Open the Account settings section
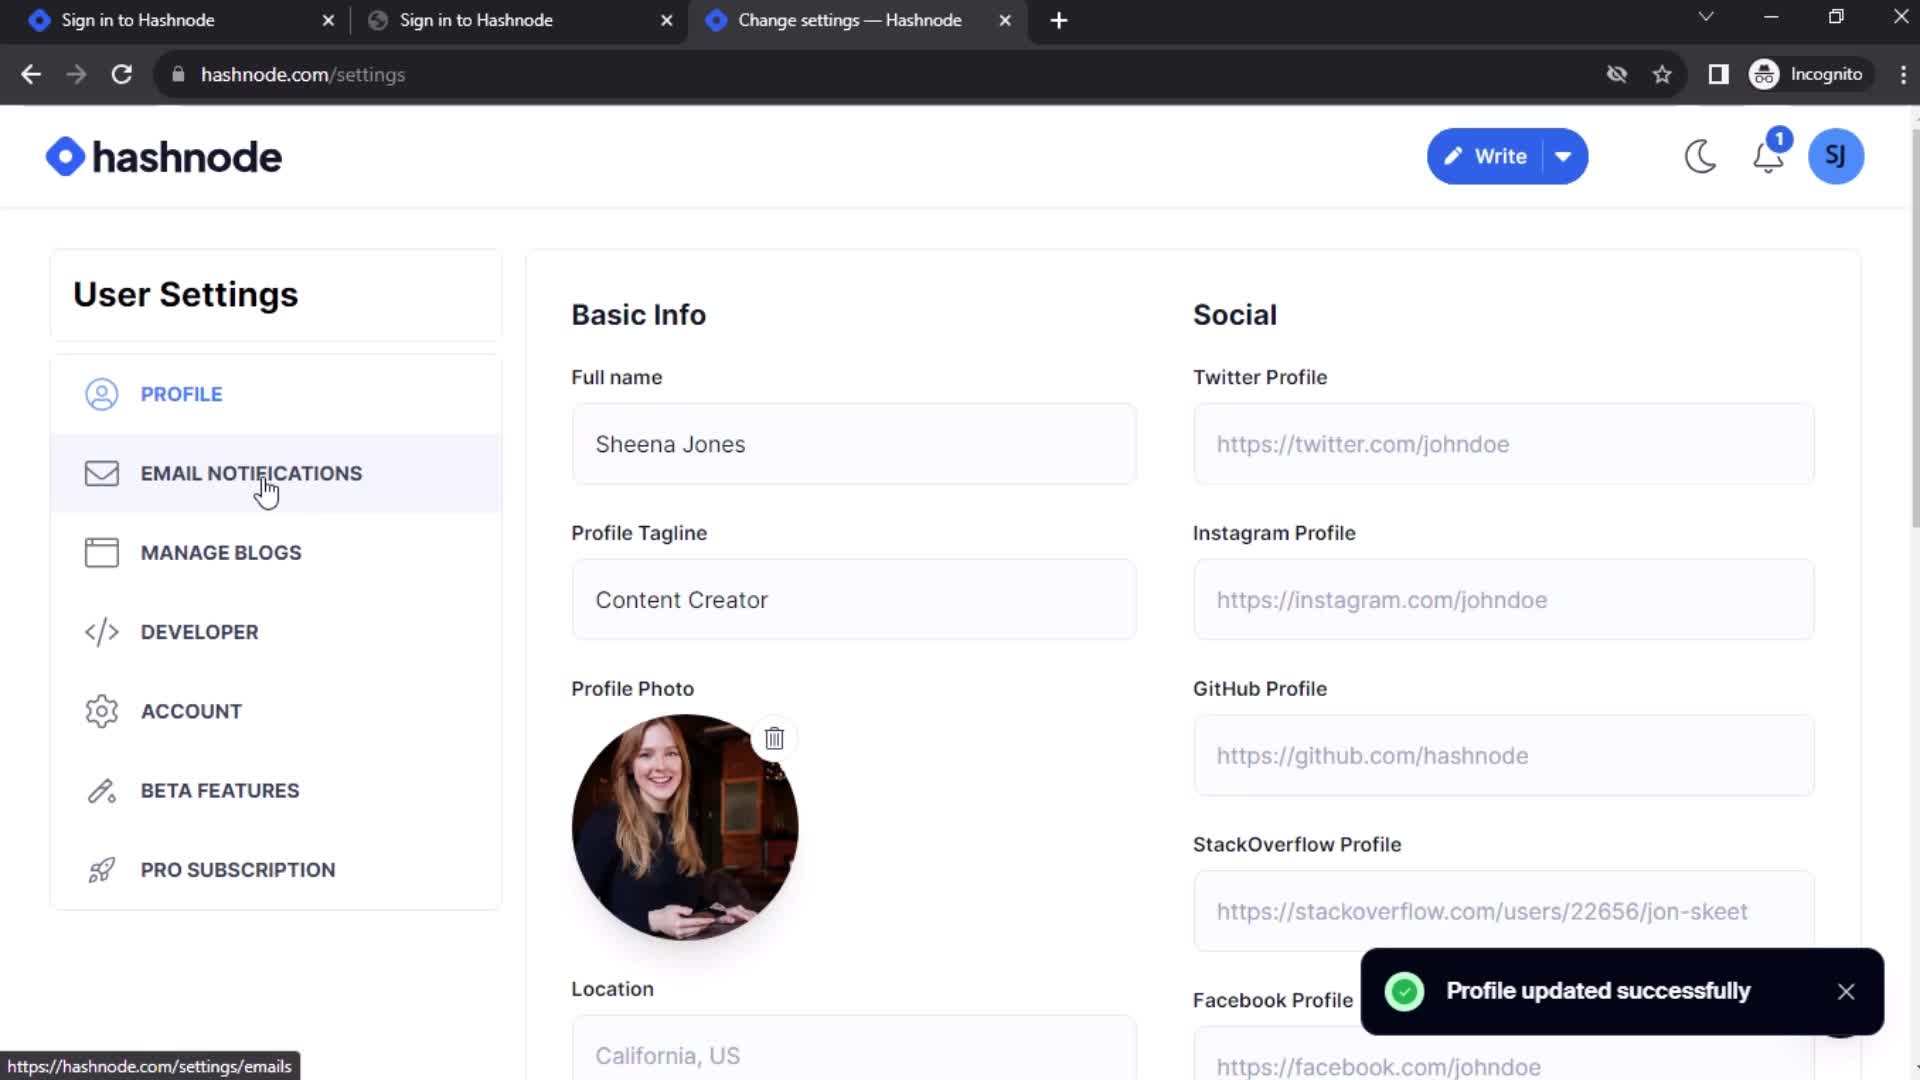 (x=276, y=711)
